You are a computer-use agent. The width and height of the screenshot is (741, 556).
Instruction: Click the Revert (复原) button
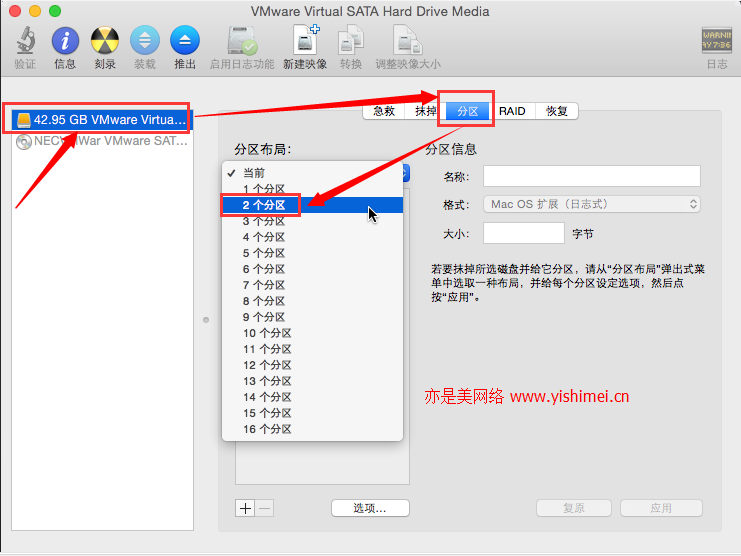[574, 508]
